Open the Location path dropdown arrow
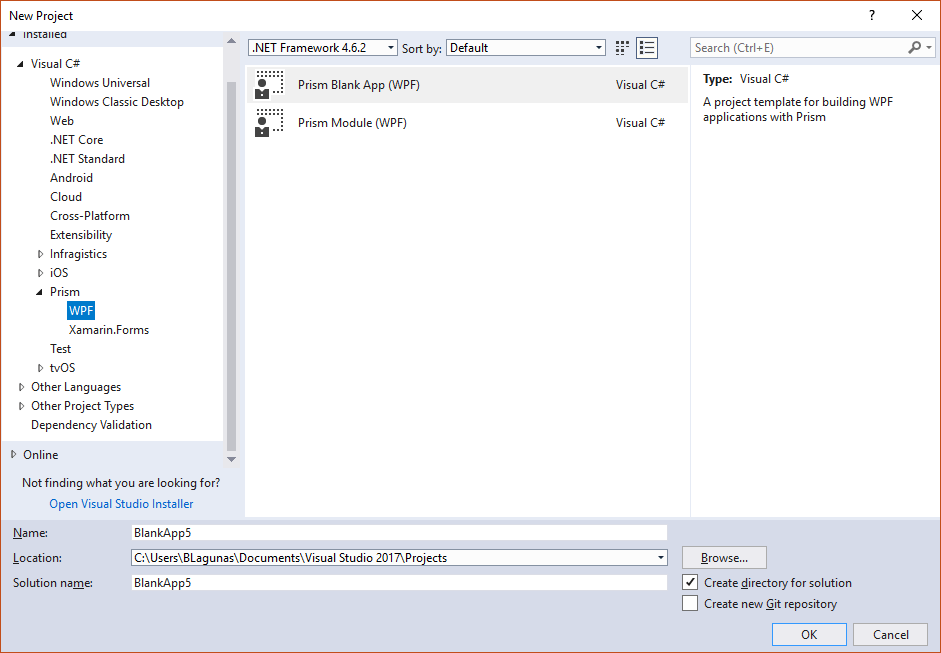The height and width of the screenshot is (653, 941). 660,558
